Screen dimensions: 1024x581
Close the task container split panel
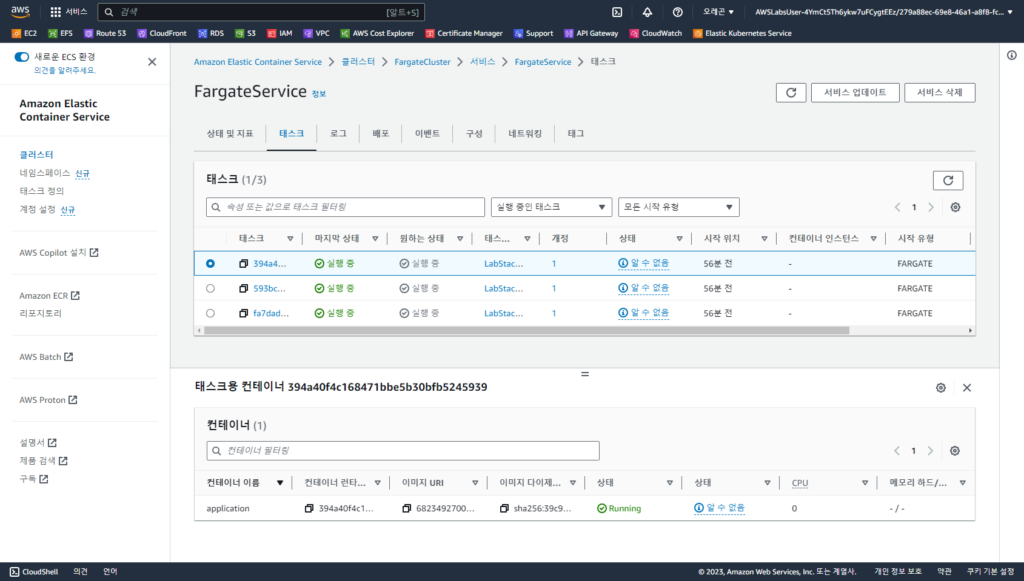tap(967, 388)
